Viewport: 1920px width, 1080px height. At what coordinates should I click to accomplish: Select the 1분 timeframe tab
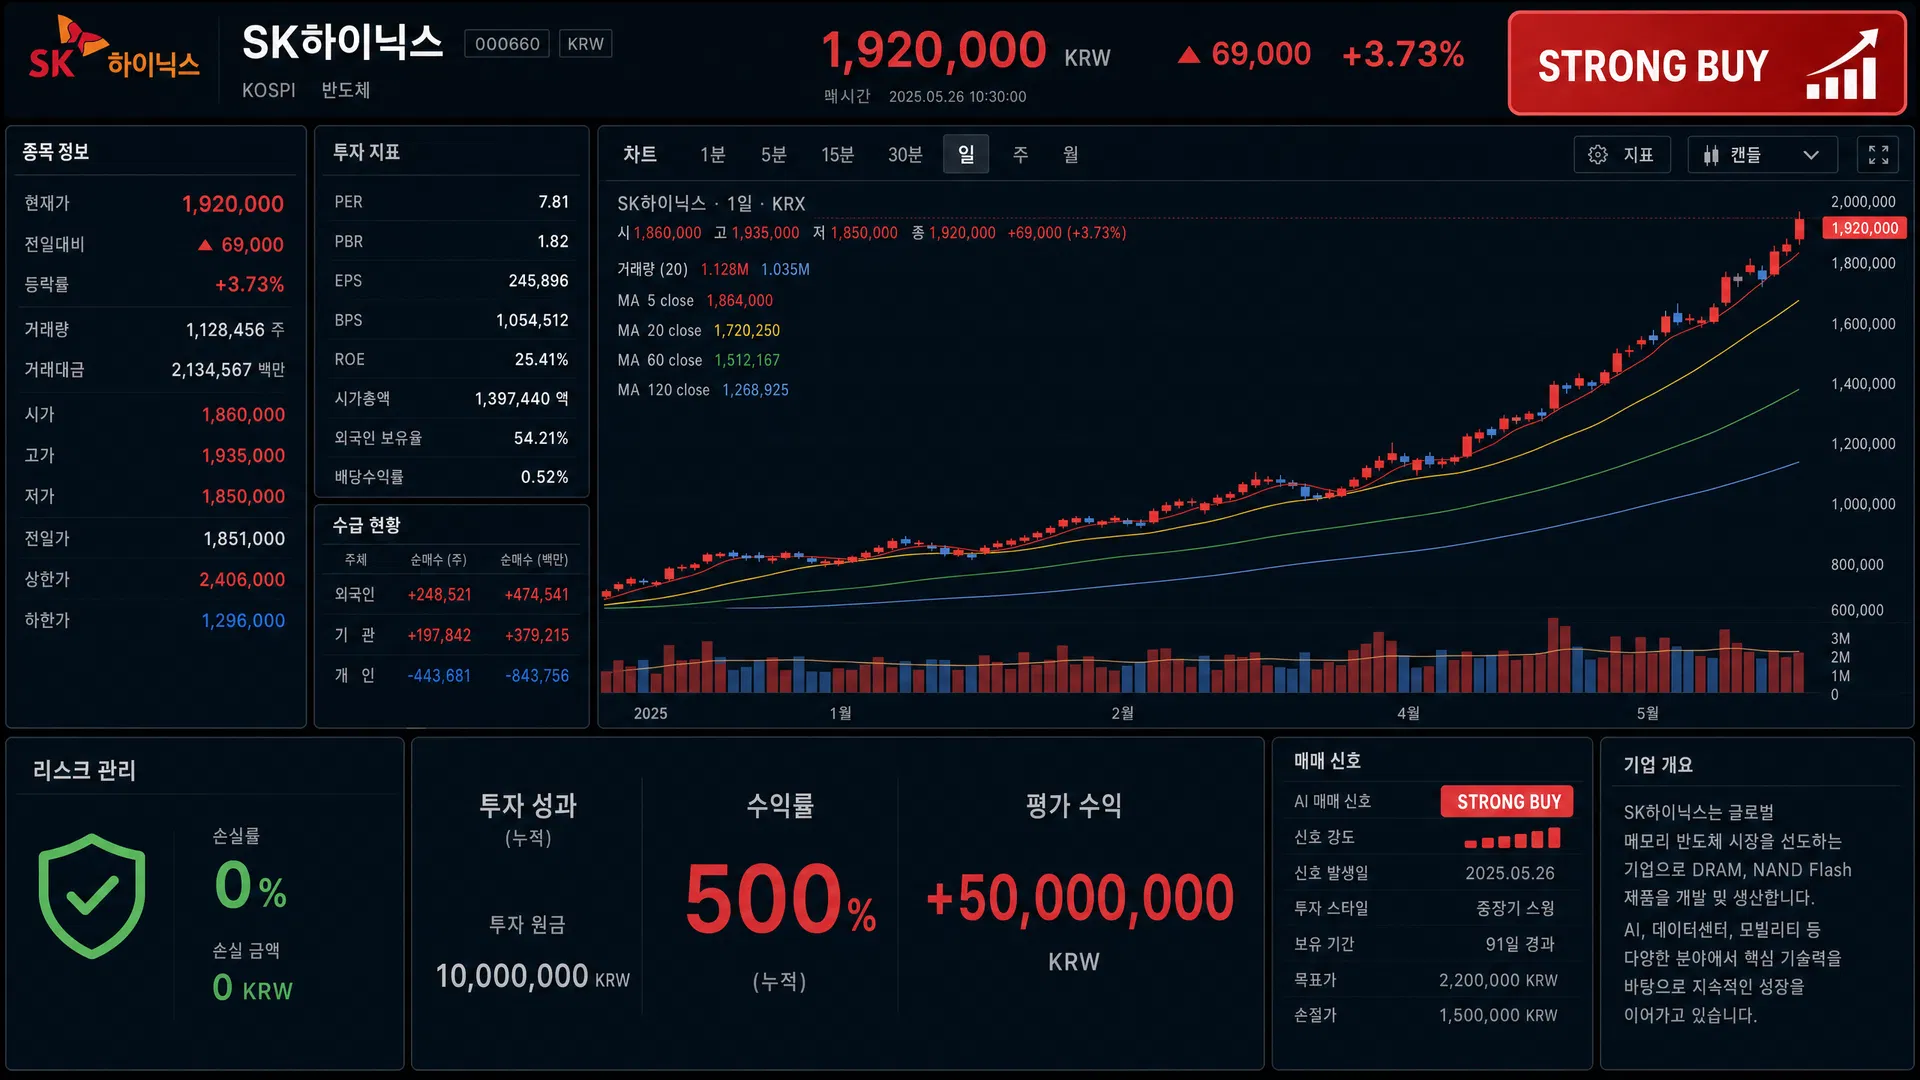click(x=712, y=155)
